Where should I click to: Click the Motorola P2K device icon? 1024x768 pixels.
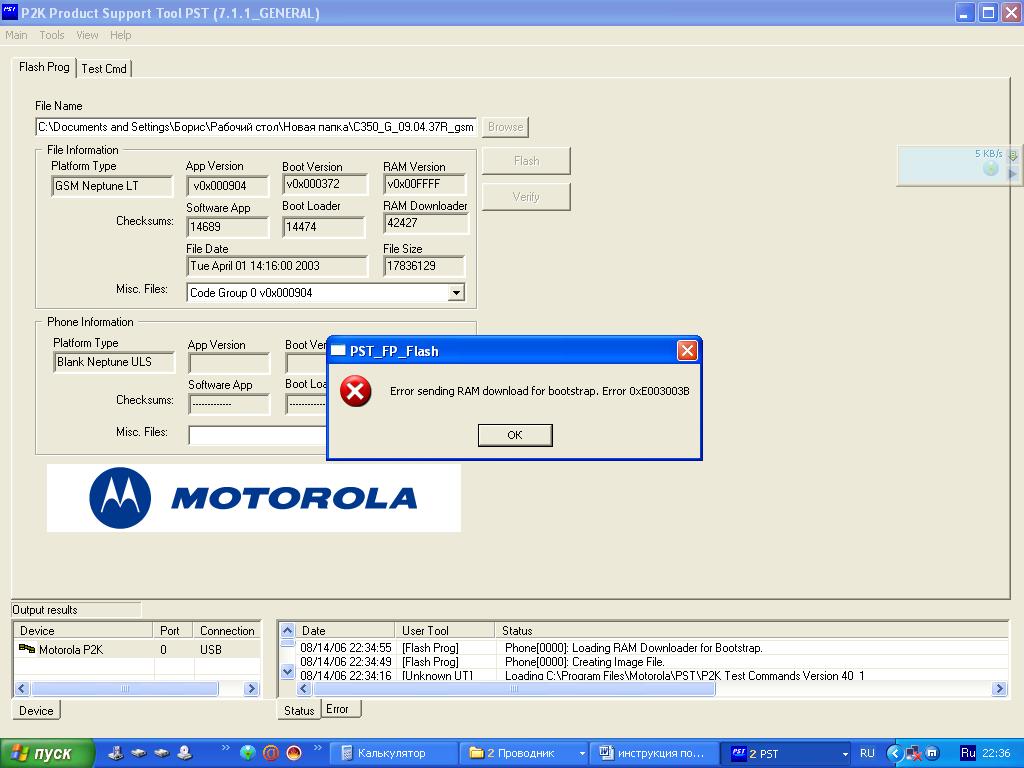click(27, 648)
